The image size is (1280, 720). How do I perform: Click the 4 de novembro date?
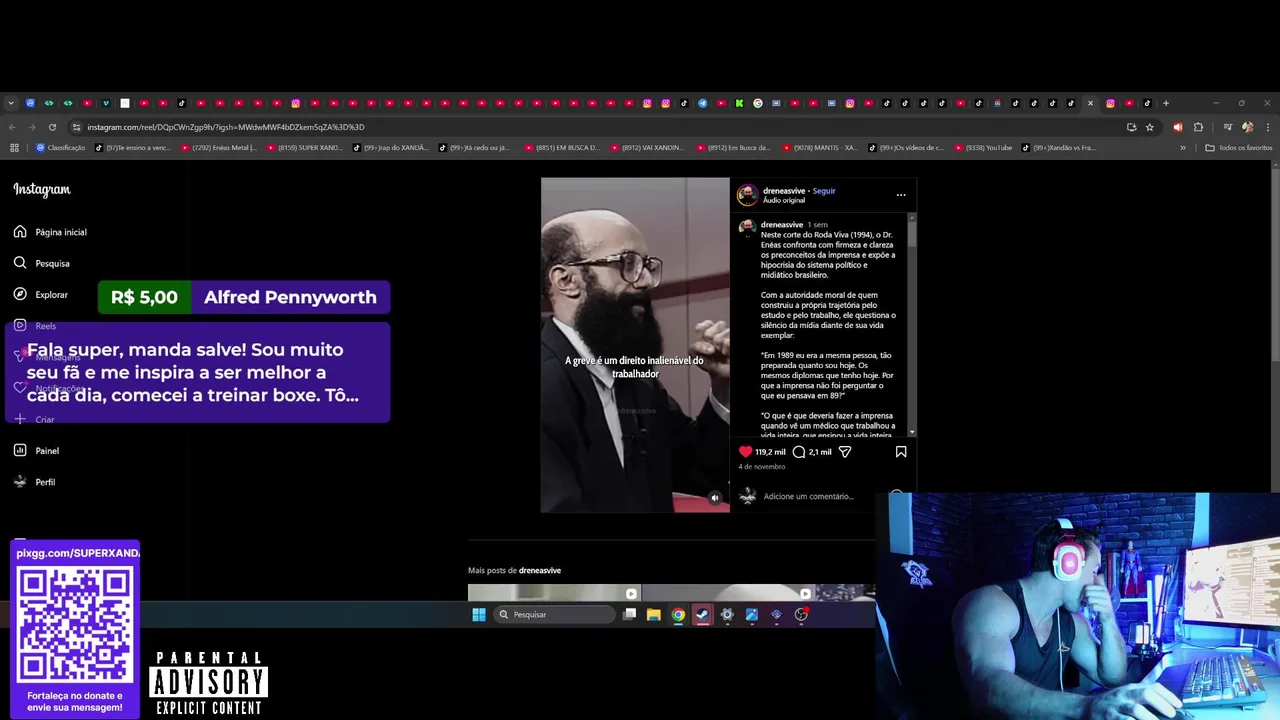(x=761, y=467)
